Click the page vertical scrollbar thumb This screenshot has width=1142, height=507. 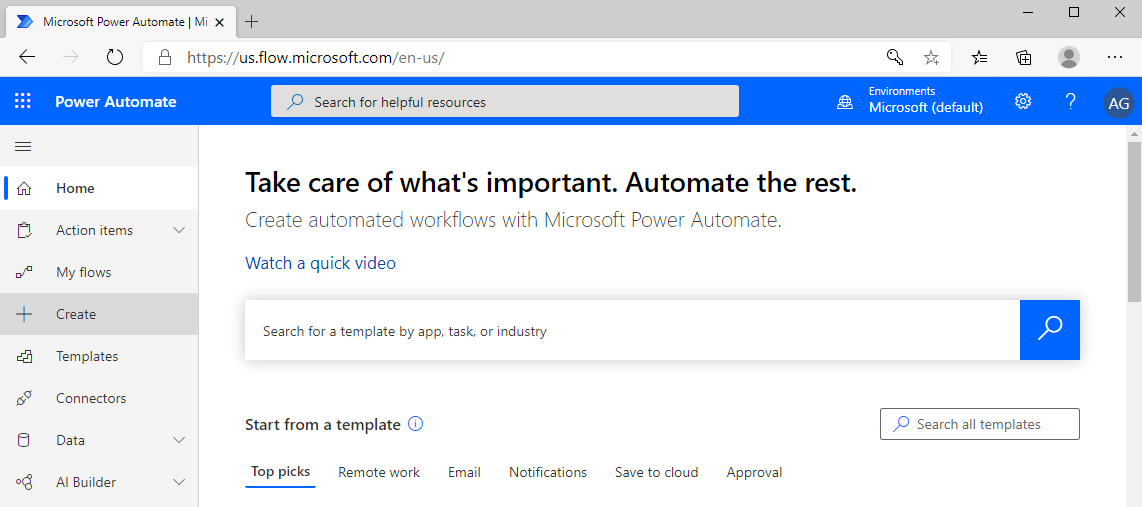click(x=1134, y=222)
